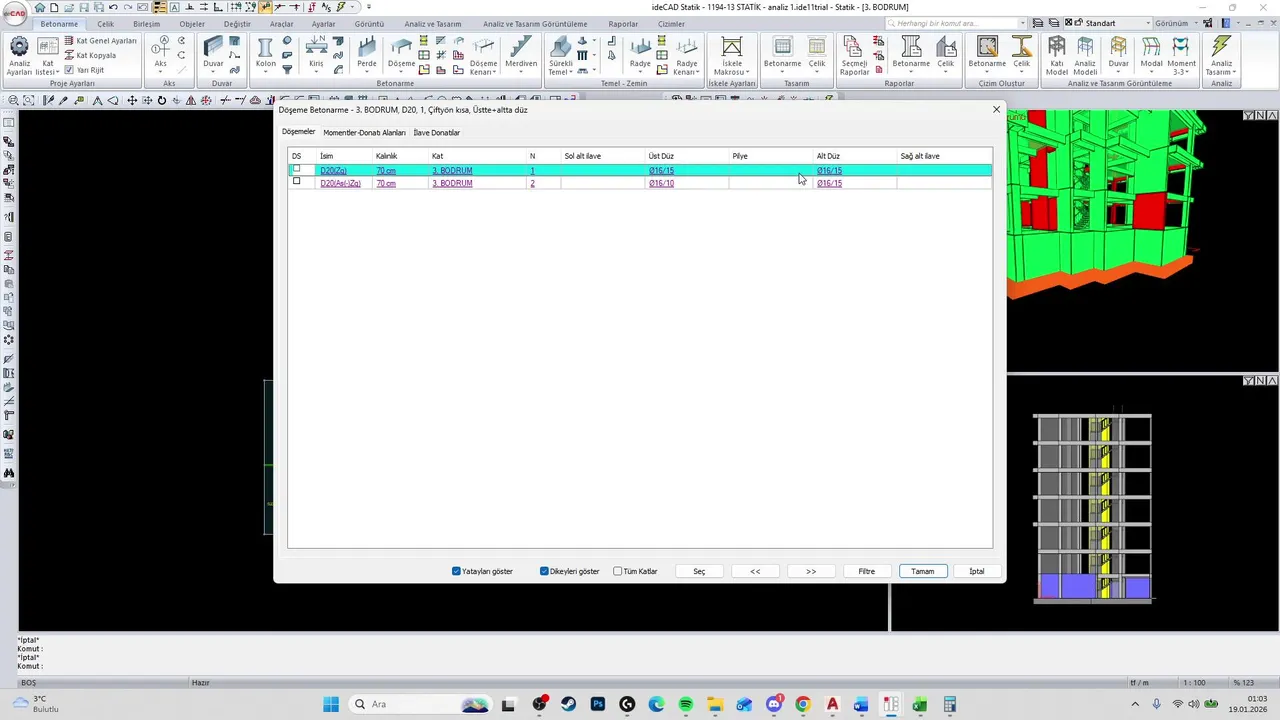Select the Kiriş tool
This screenshot has height=720, width=1280.
point(316,54)
